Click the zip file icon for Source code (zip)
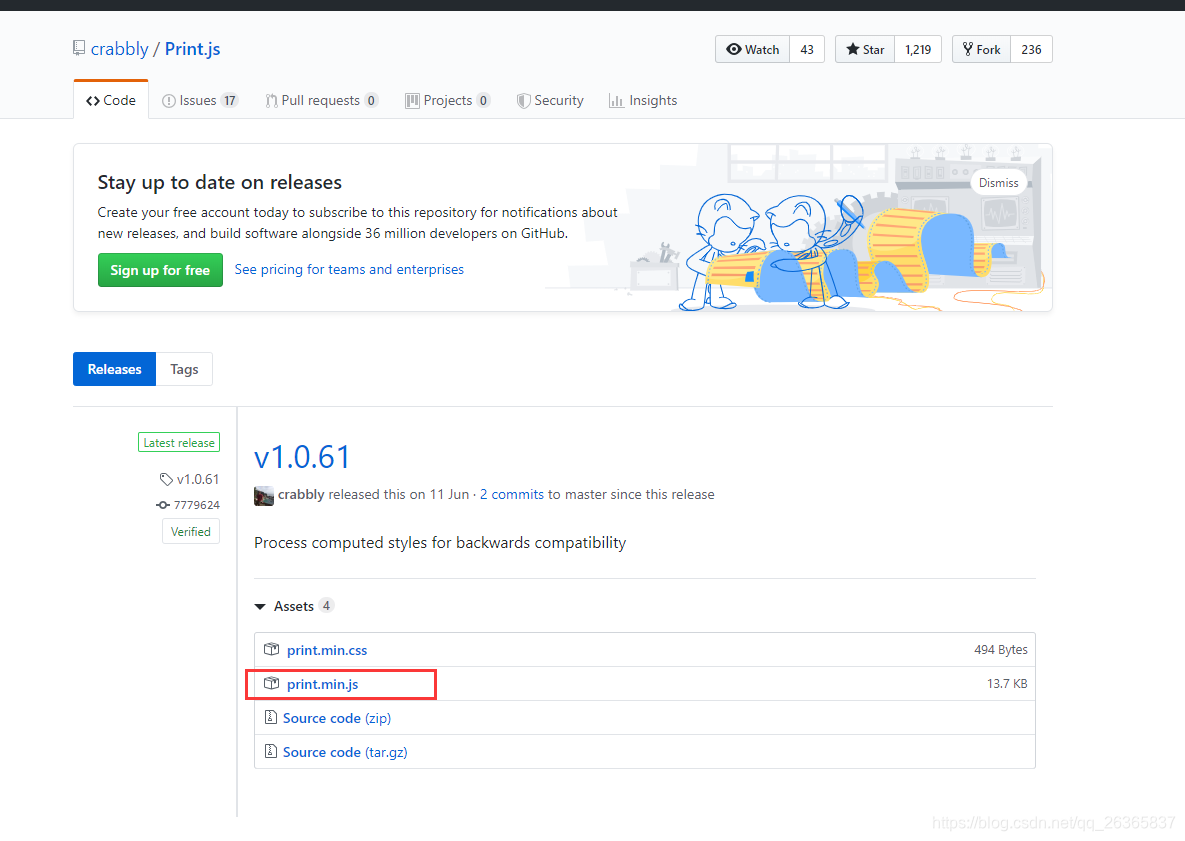The image size is (1185, 841). click(x=271, y=717)
